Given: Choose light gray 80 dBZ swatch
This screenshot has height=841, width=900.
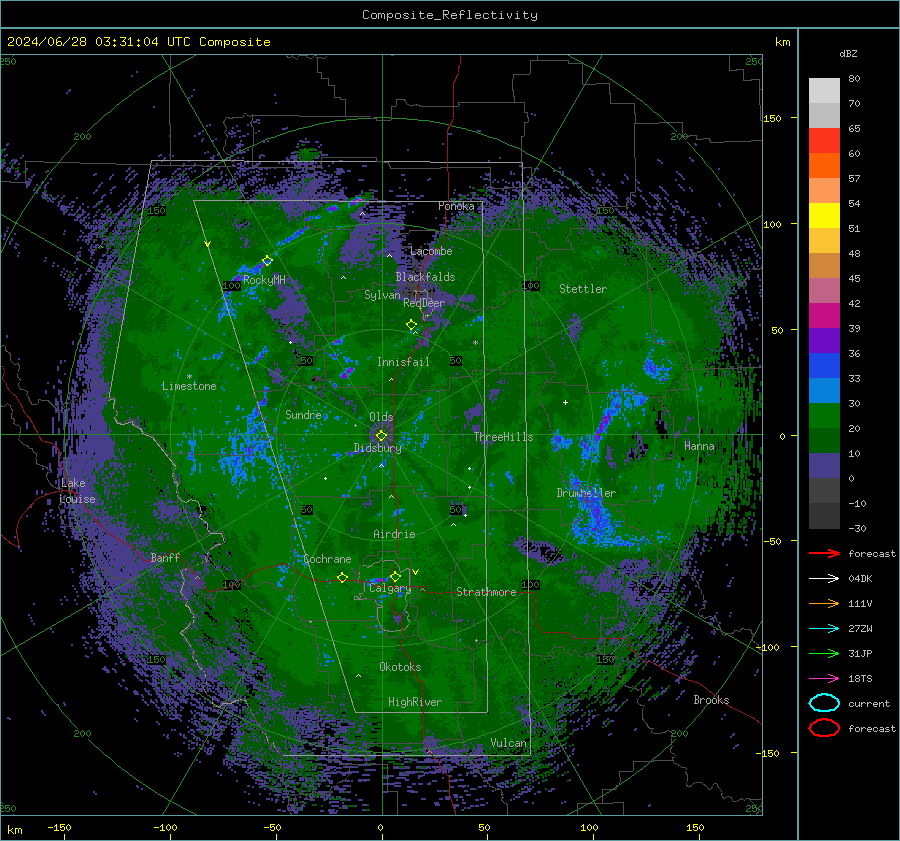Looking at the screenshot, I should (824, 90).
